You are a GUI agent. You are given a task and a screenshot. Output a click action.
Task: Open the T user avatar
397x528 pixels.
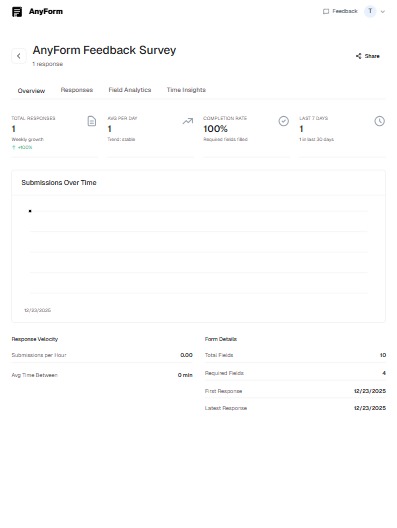point(370,11)
